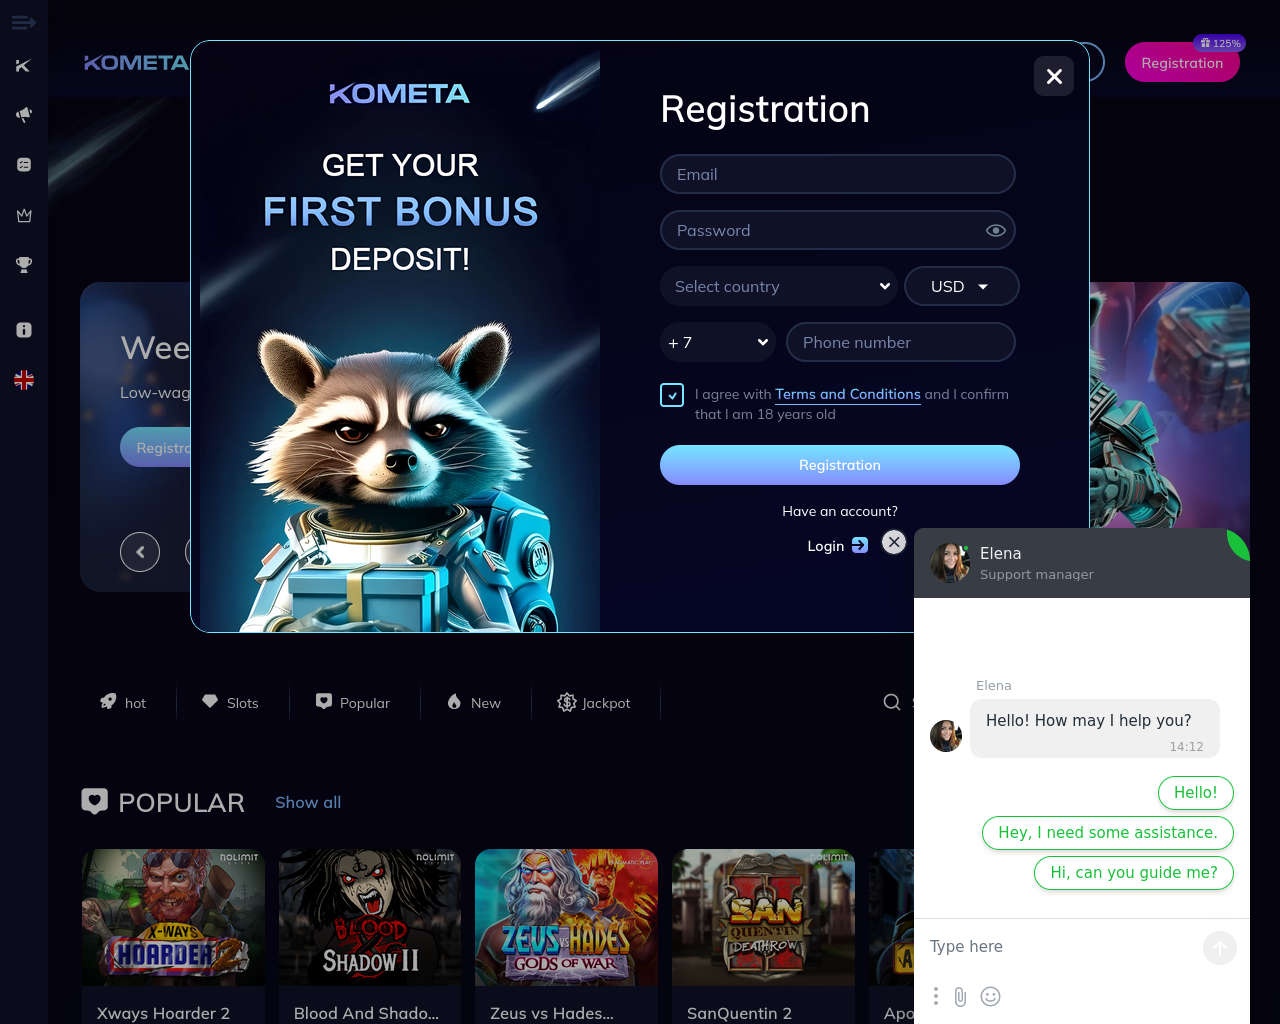Open the megaphone promotions sidebar icon
Image resolution: width=1280 pixels, height=1024 pixels.
(x=24, y=115)
